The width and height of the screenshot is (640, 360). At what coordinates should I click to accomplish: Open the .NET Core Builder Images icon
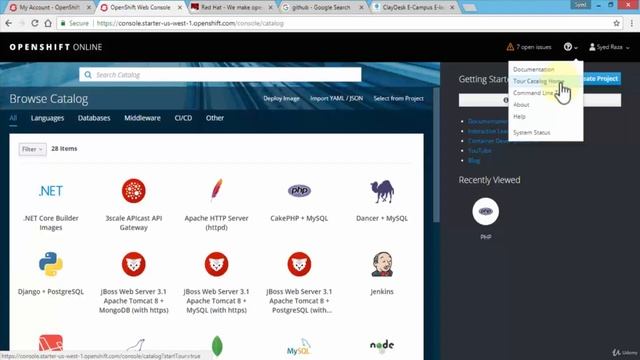51,191
